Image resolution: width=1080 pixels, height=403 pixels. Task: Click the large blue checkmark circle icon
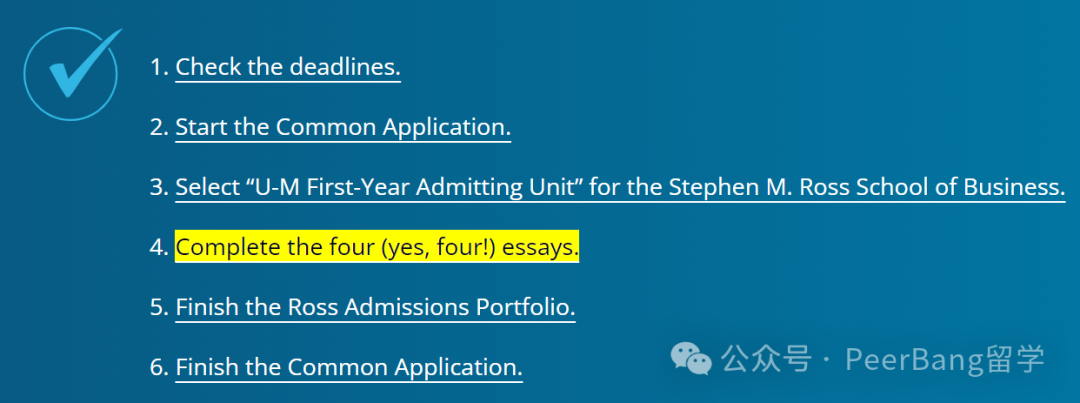click(x=71, y=73)
